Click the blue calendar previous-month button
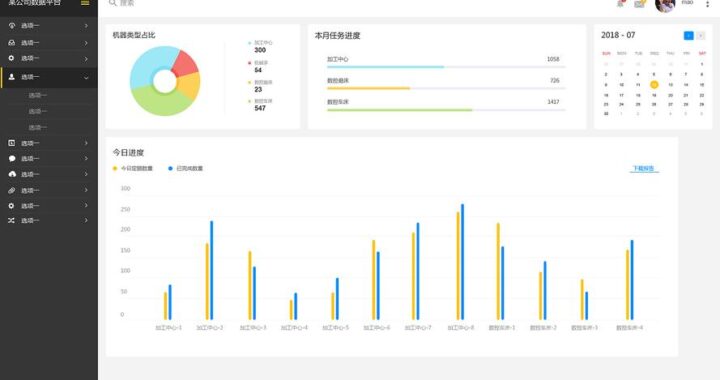Viewport: 720px width, 380px height. click(688, 35)
